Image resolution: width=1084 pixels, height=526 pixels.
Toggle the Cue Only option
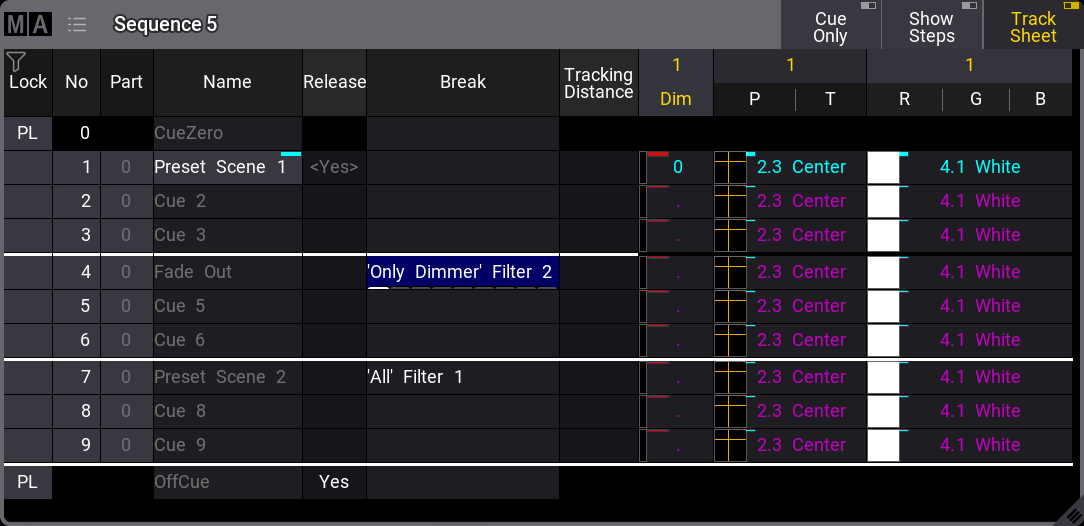[x=830, y=26]
